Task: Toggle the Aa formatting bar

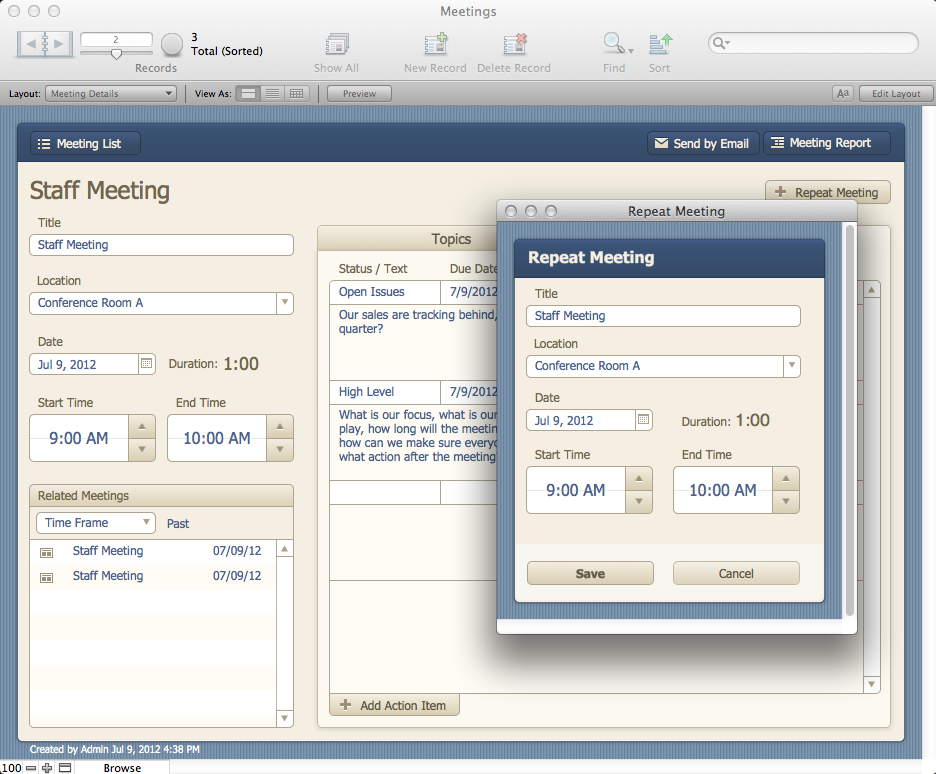Action: click(842, 92)
